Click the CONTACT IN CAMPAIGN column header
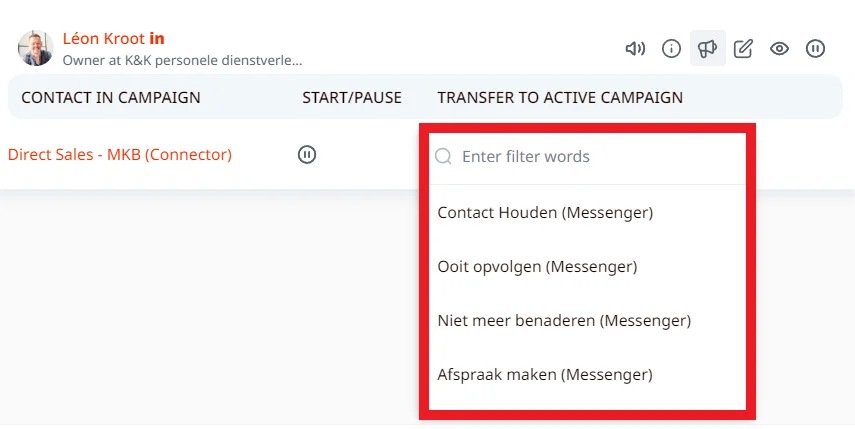This screenshot has width=855, height=429. (111, 97)
